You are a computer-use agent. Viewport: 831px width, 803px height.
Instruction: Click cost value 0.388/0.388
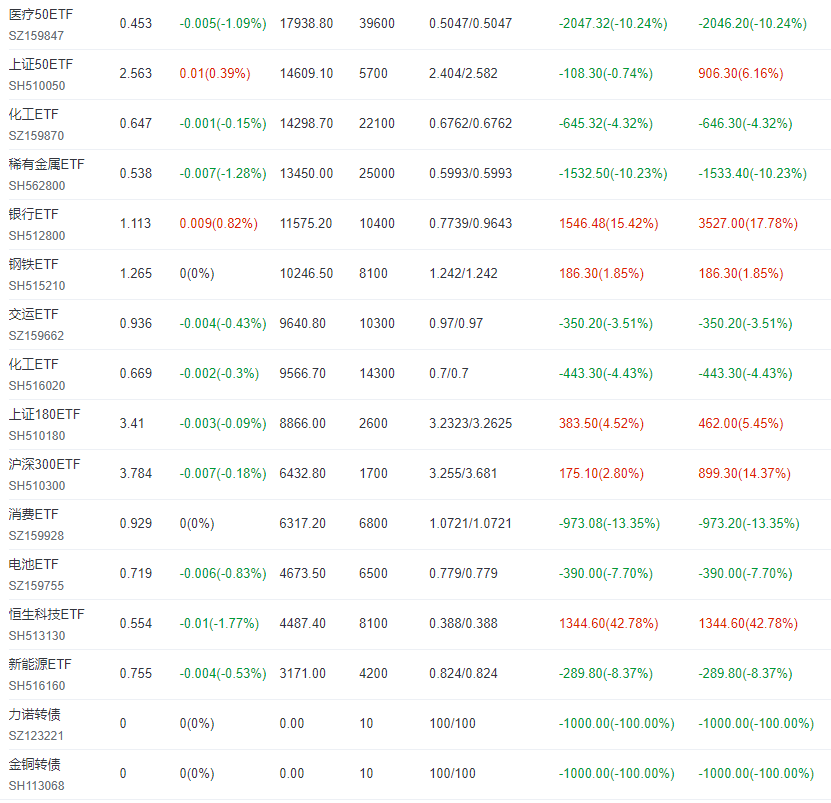point(463,623)
